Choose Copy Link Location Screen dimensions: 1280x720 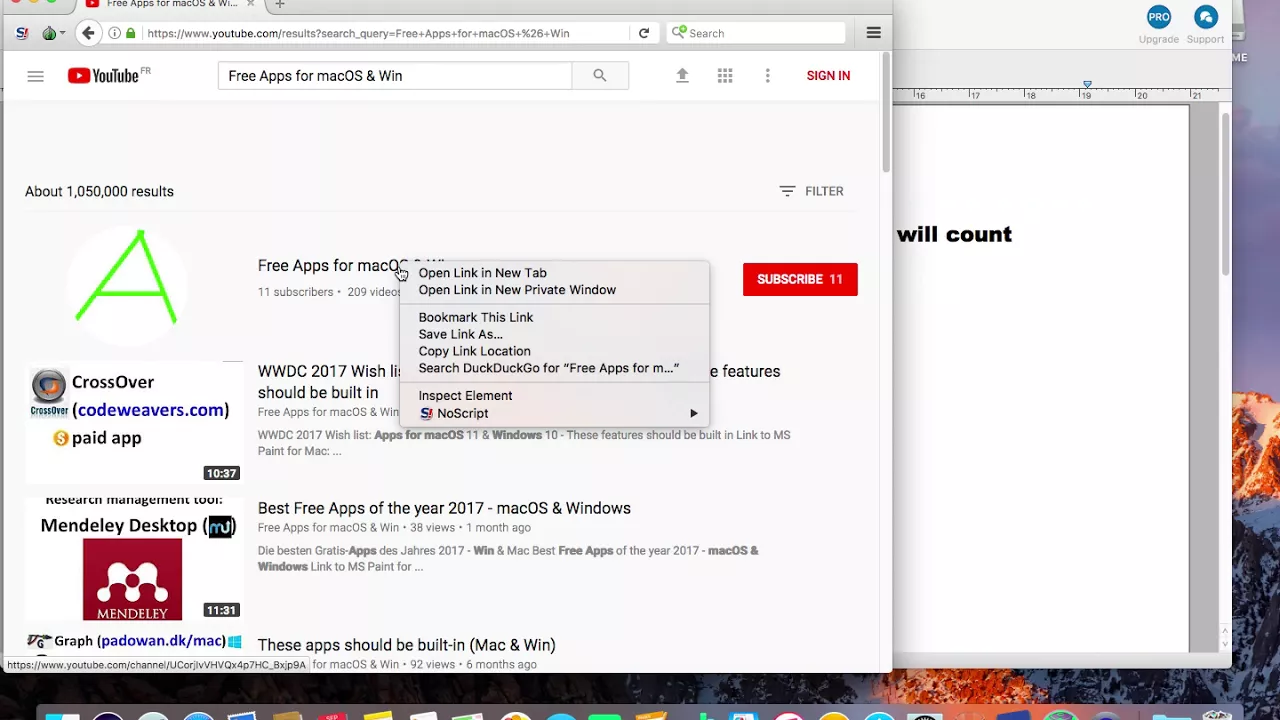(474, 351)
